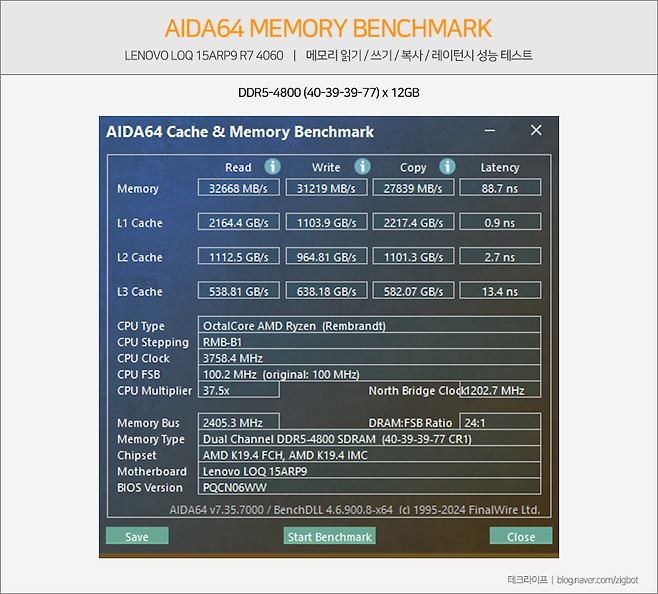Select the CPU Clock field 3758.4 MHz

coord(370,358)
